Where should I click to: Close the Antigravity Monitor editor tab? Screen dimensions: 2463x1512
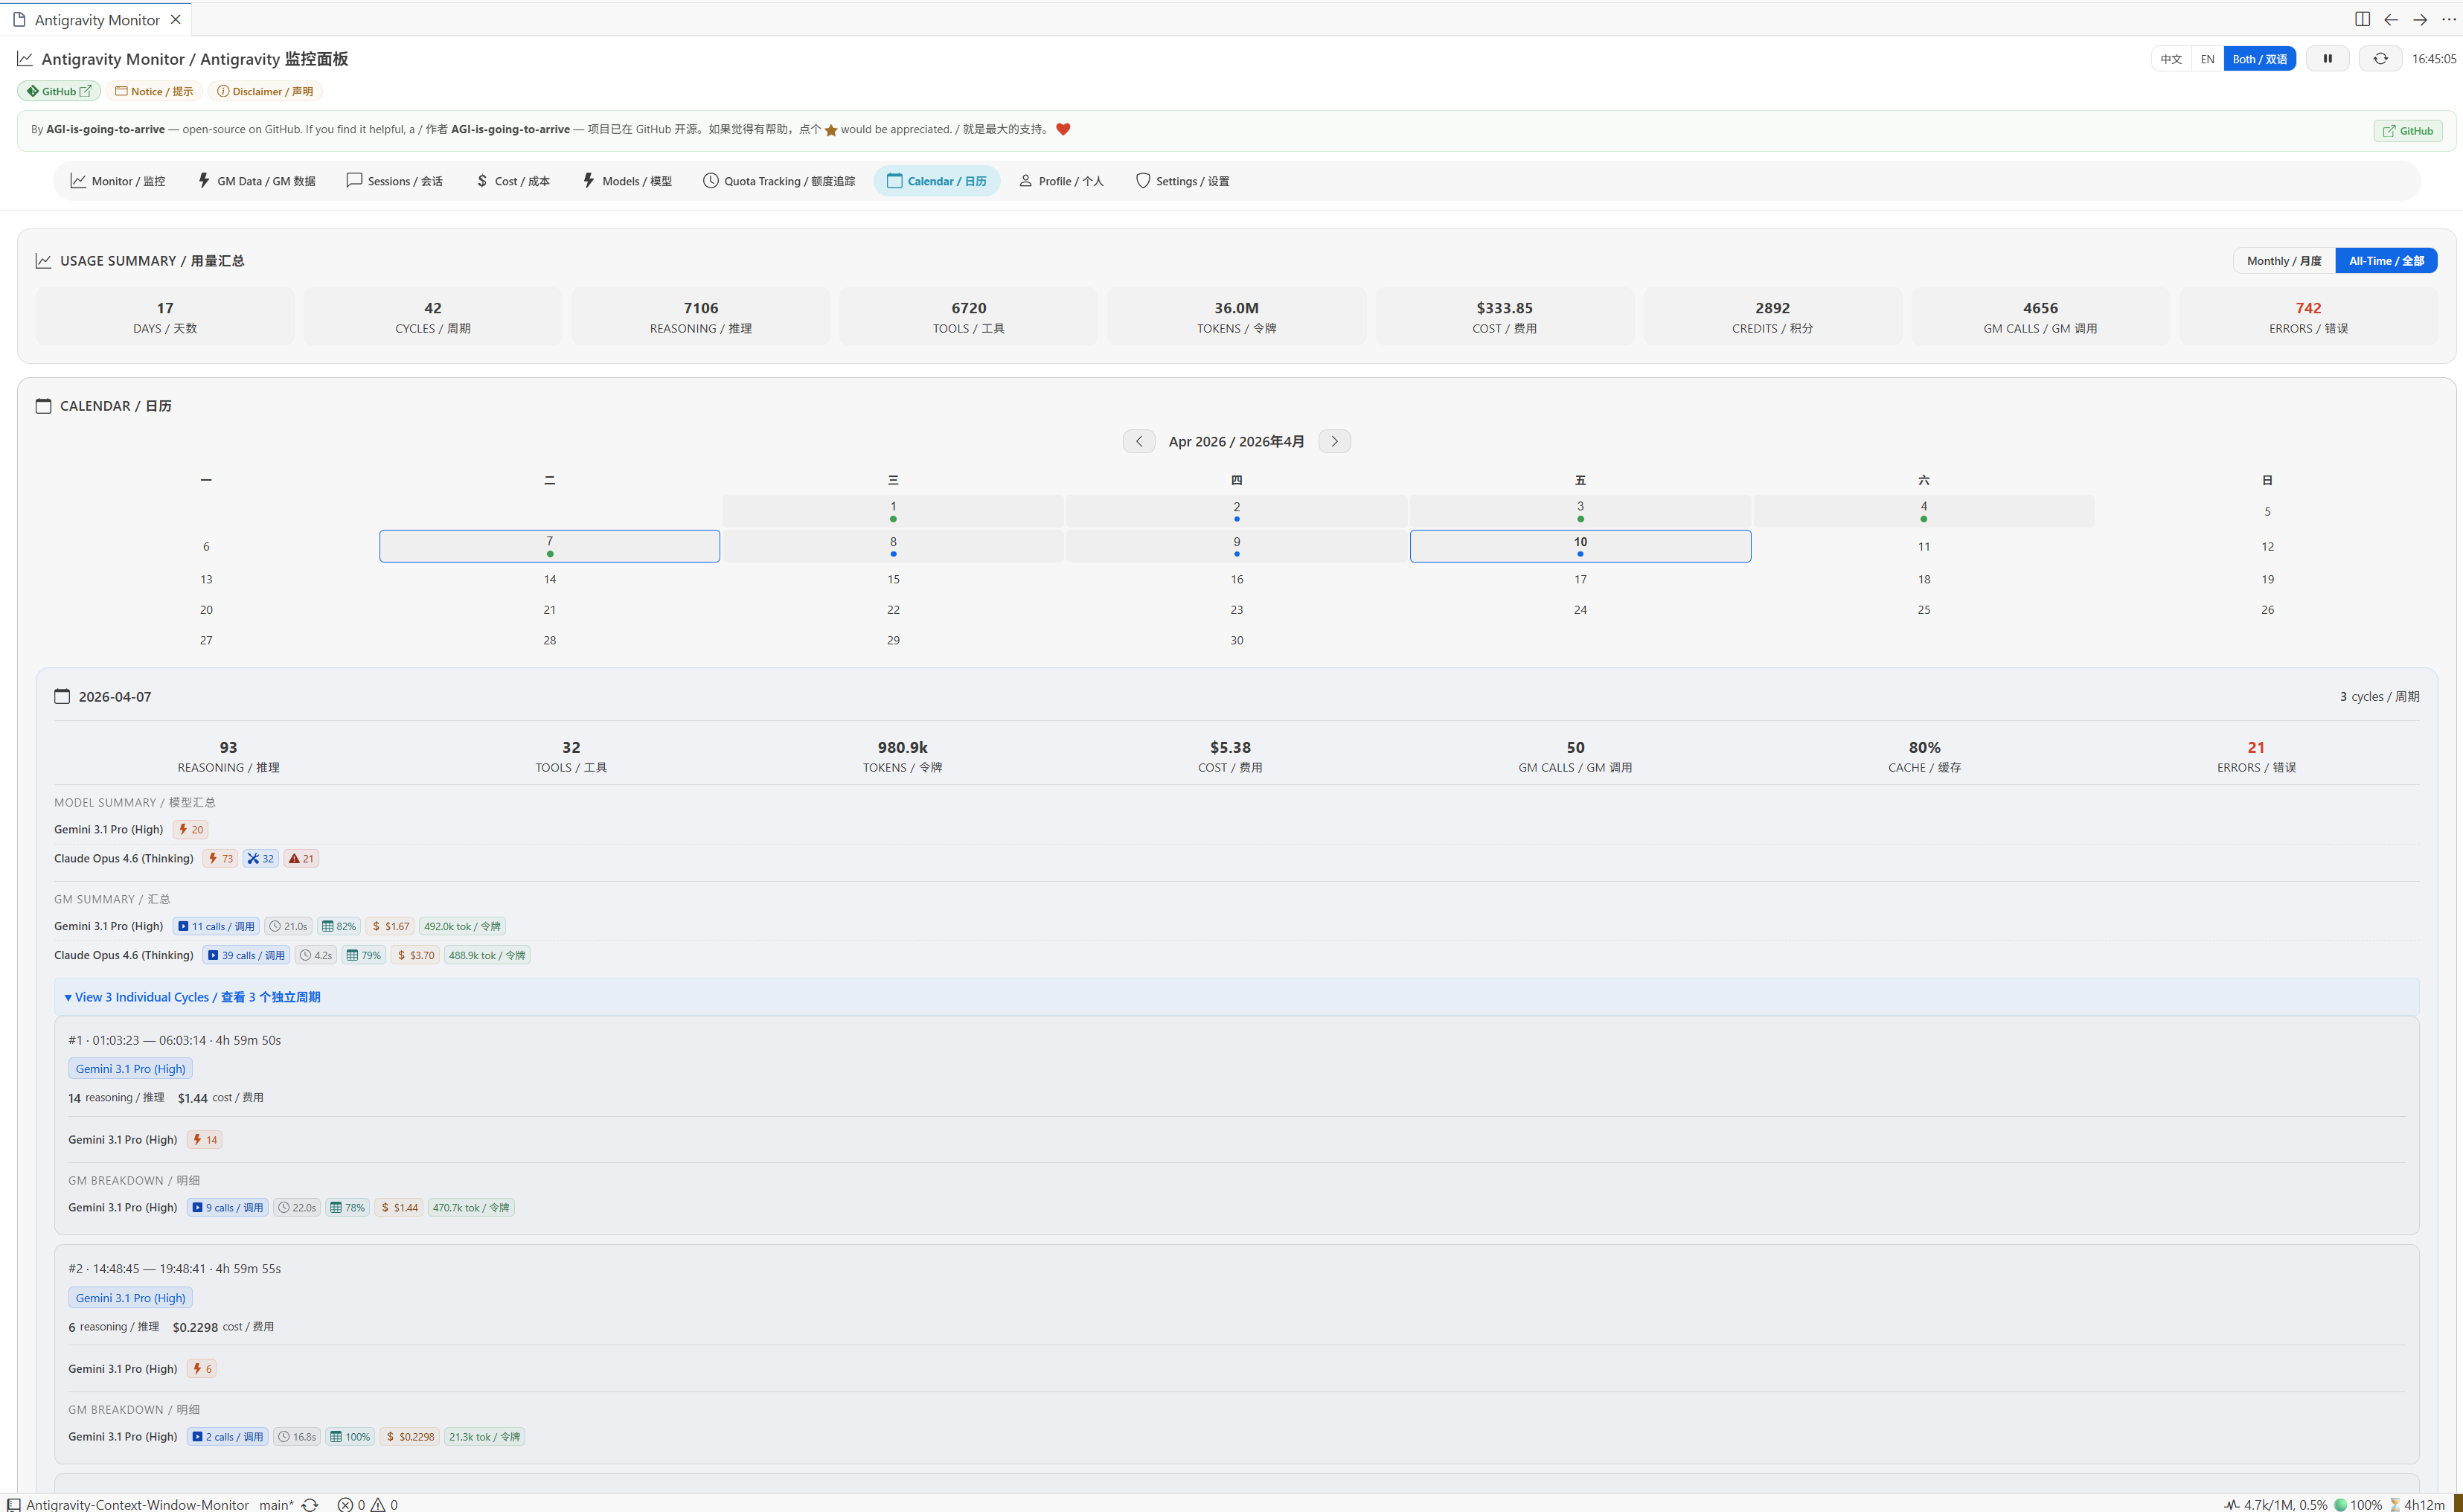pyautogui.click(x=176, y=19)
